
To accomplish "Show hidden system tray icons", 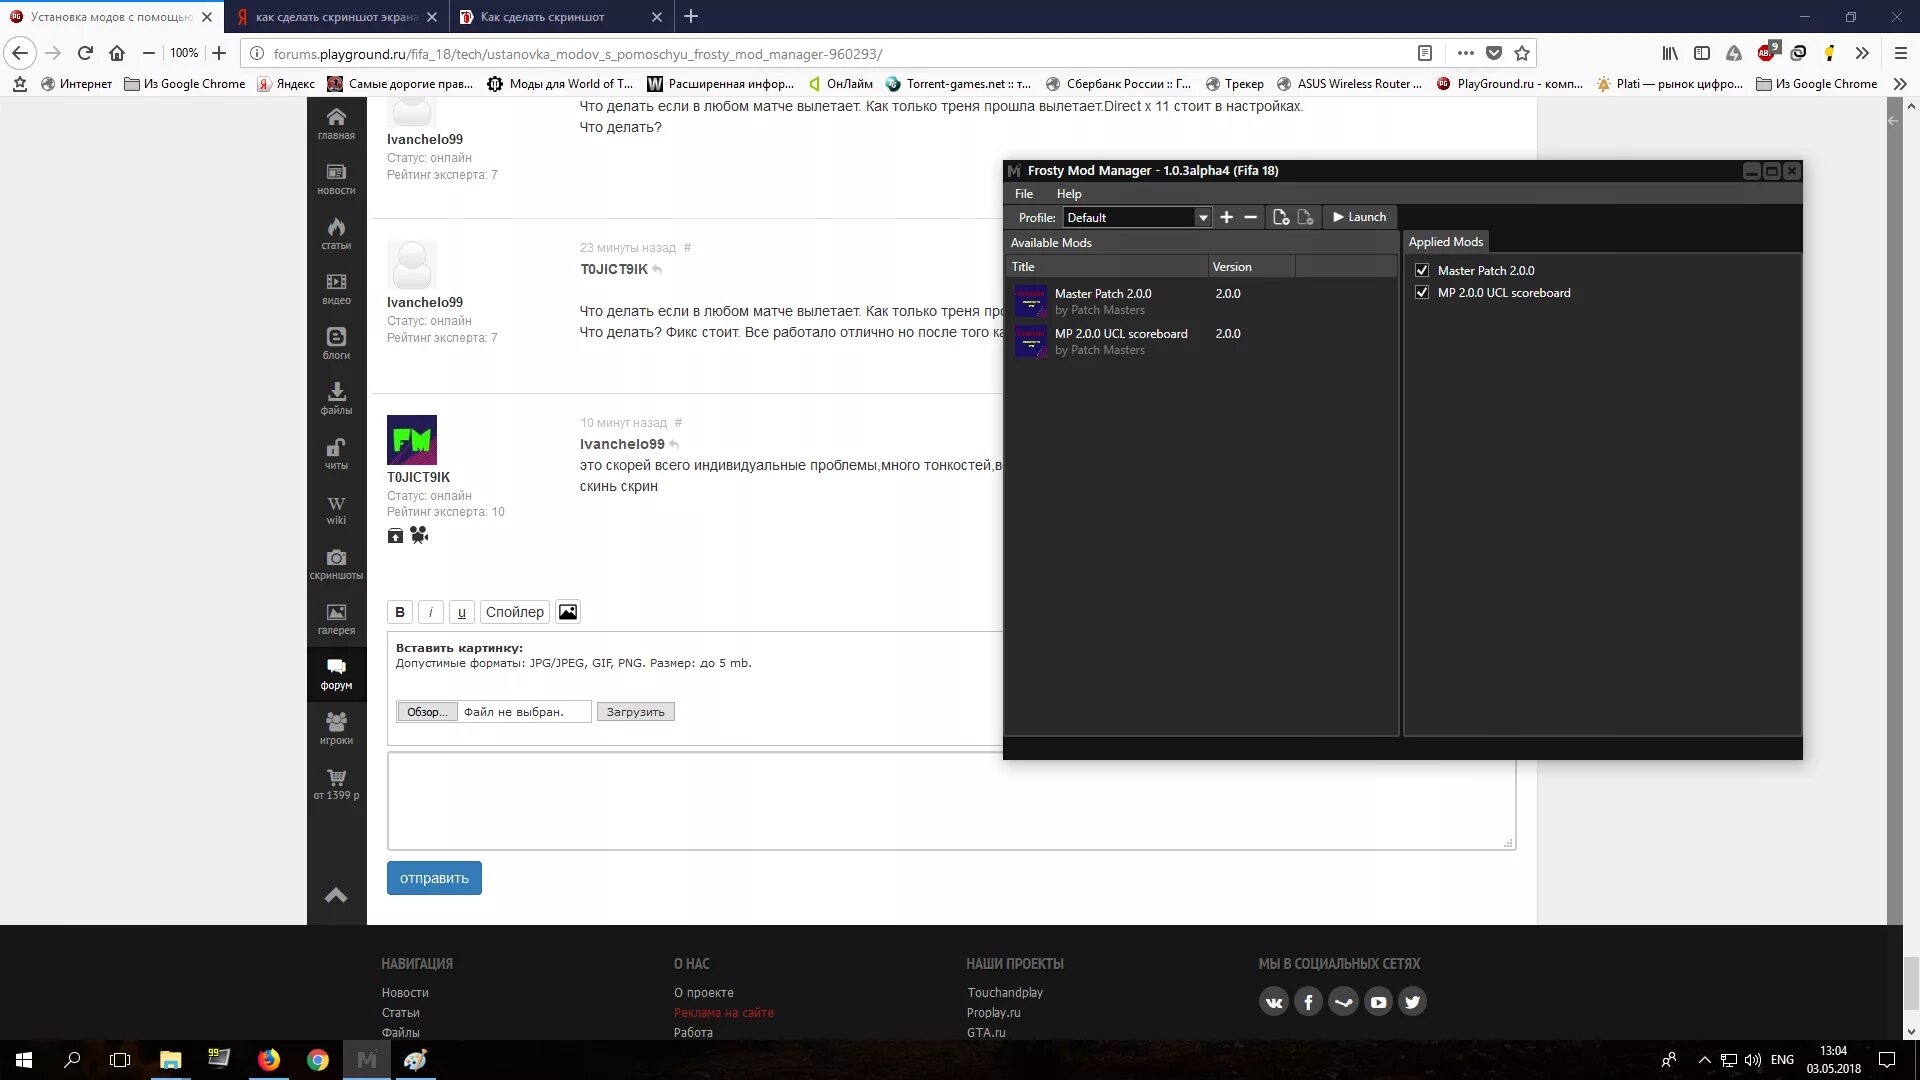I will click(x=1704, y=1060).
